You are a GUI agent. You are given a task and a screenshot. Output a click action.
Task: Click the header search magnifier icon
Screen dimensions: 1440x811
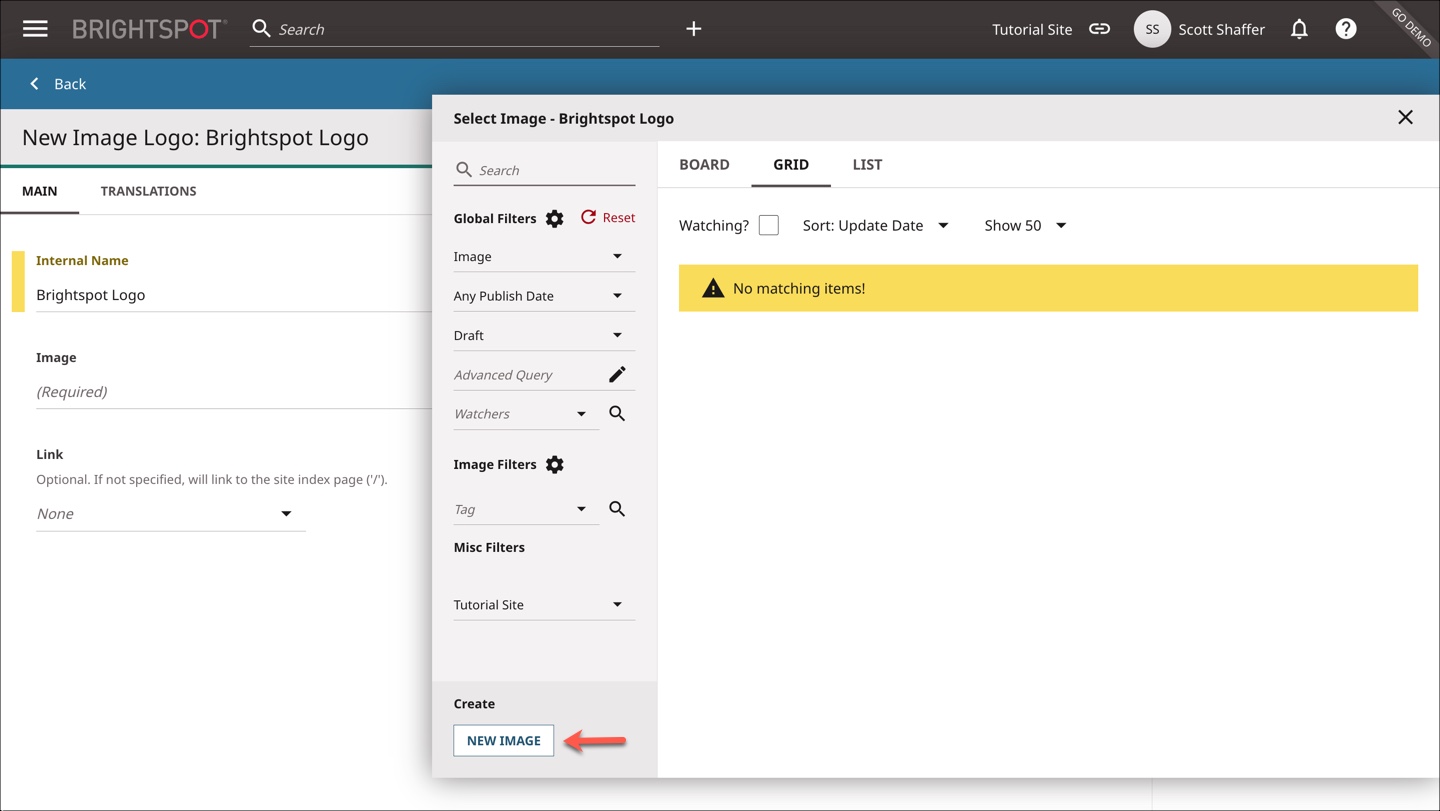point(261,29)
